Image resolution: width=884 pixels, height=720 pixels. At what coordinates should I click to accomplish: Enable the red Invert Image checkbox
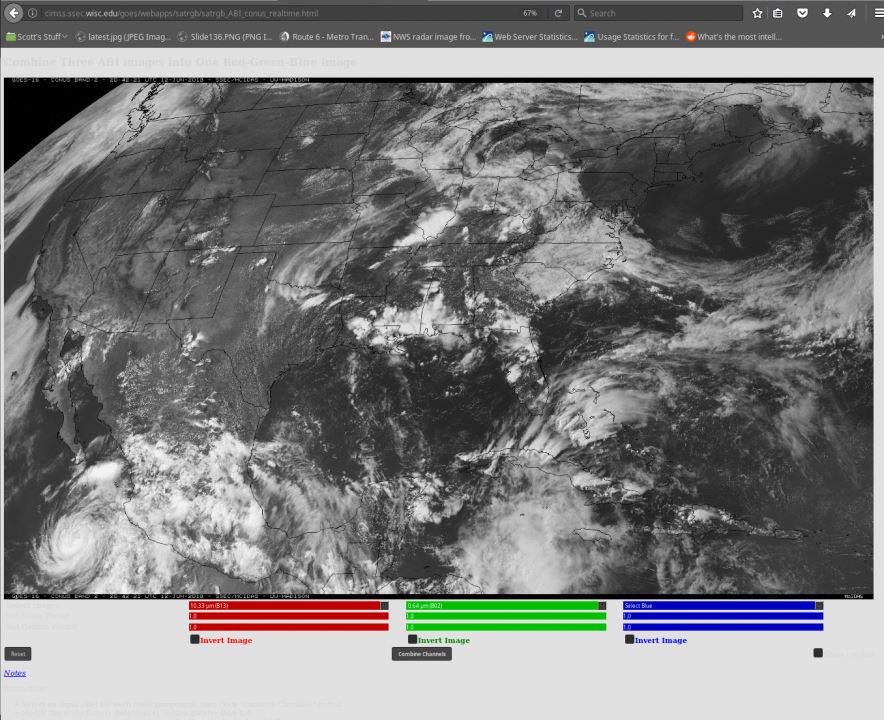(195, 639)
